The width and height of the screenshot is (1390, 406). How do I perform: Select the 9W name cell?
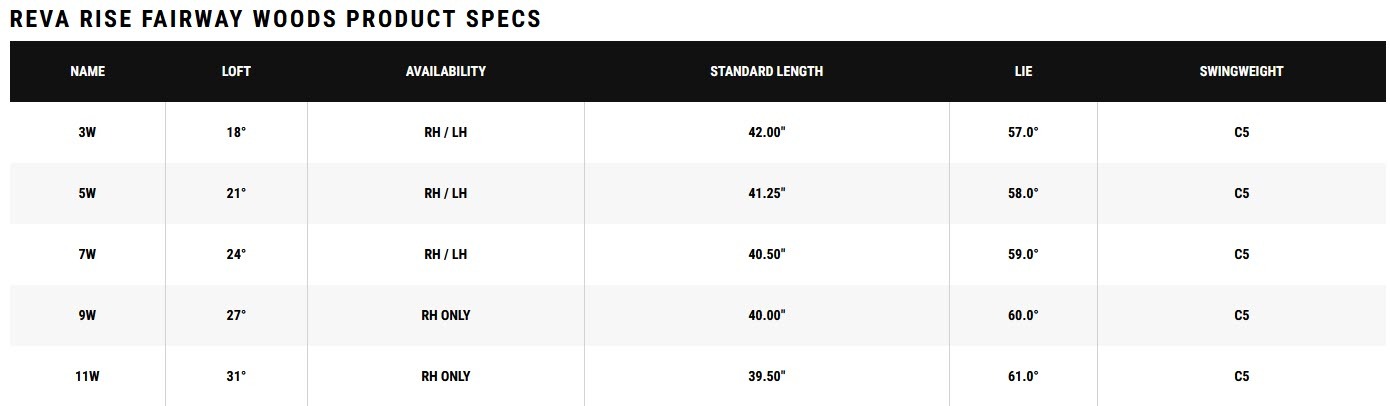(x=87, y=316)
